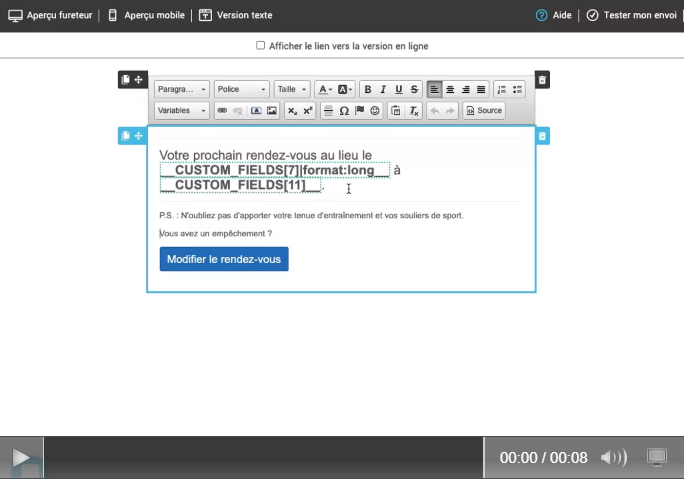Image resolution: width=684 pixels, height=479 pixels.
Task: Toggle Source code view
Action: point(484,111)
